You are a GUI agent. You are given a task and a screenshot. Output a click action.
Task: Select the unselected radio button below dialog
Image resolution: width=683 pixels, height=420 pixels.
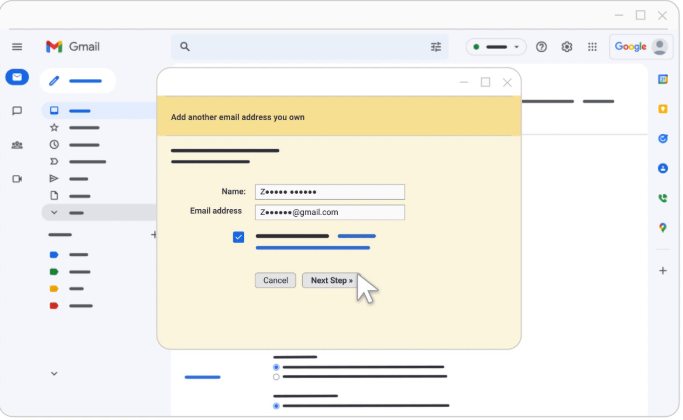pyautogui.click(x=276, y=377)
